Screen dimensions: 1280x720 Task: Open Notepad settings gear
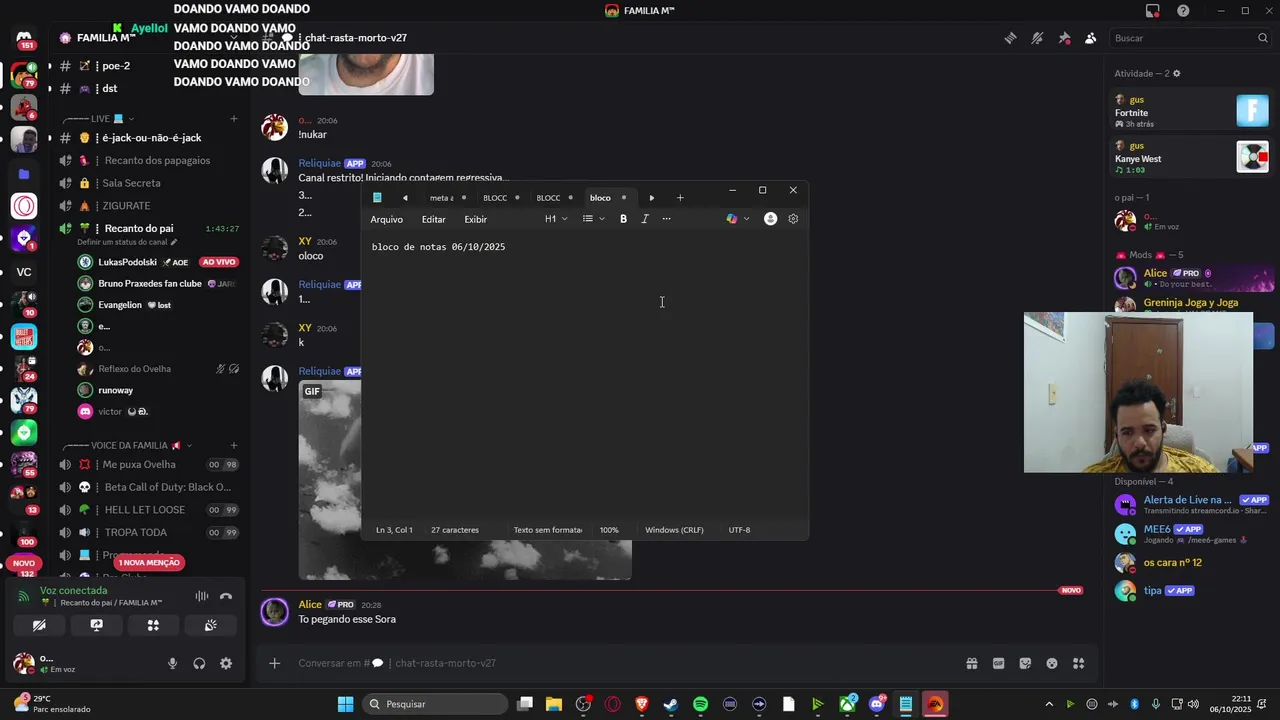click(793, 219)
